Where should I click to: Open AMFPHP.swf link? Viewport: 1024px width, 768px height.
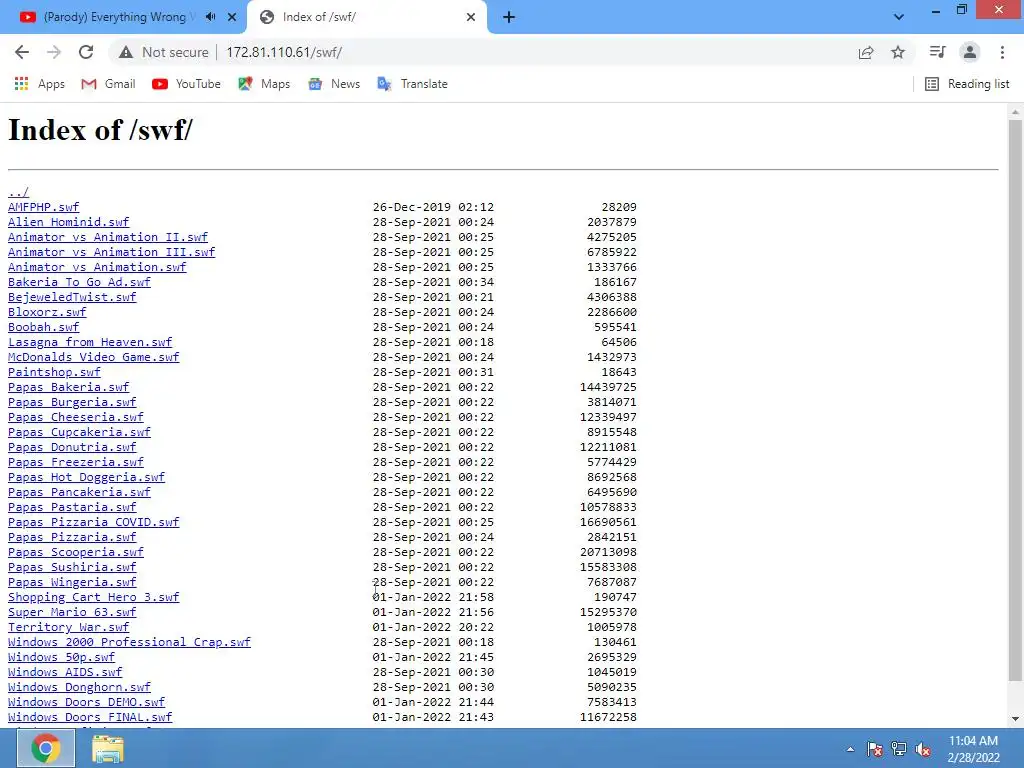click(43, 207)
